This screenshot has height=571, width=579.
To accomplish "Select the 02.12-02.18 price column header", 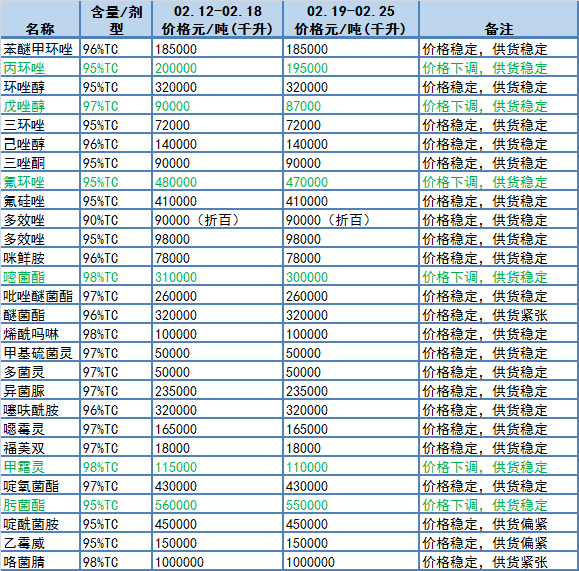I will point(217,19).
